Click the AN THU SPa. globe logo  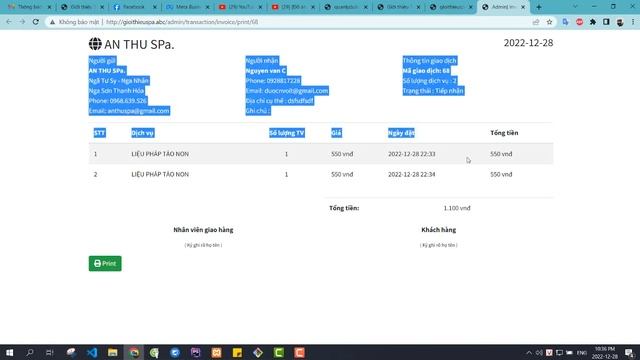tap(95, 44)
